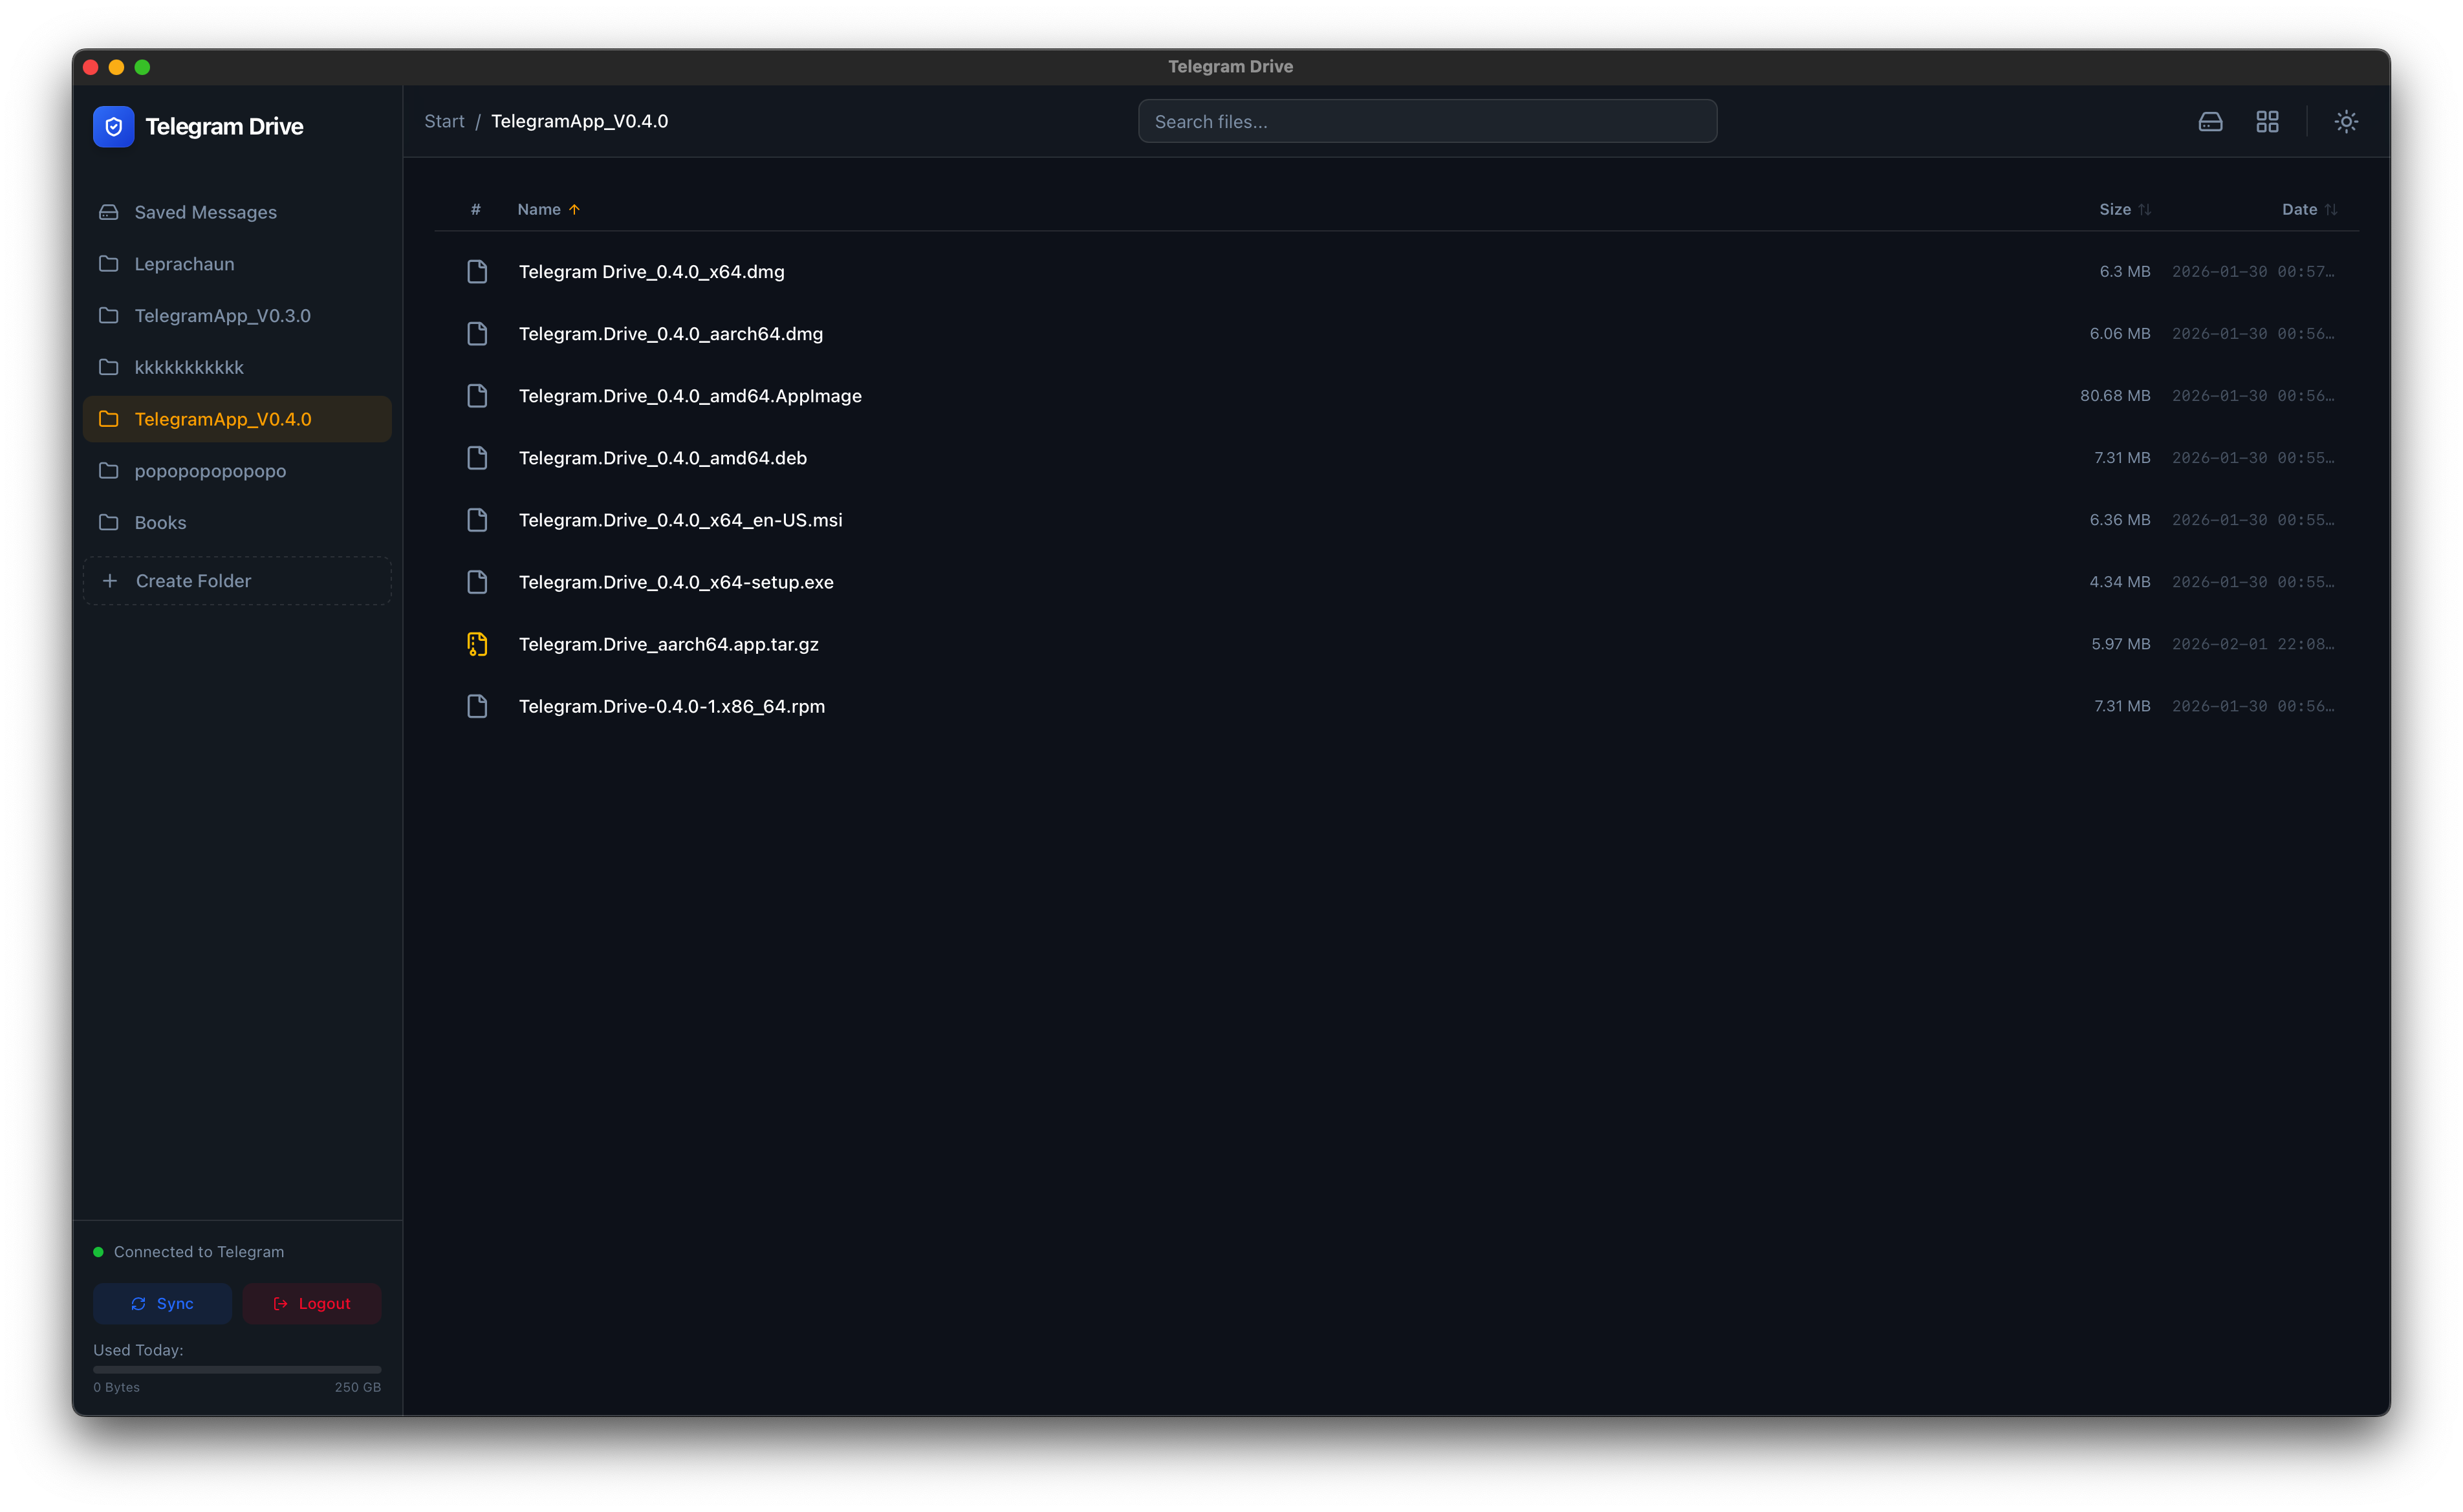Click the storage drive icon in the toolbar
This screenshot has width=2463, height=1512.
pyautogui.click(x=2211, y=121)
